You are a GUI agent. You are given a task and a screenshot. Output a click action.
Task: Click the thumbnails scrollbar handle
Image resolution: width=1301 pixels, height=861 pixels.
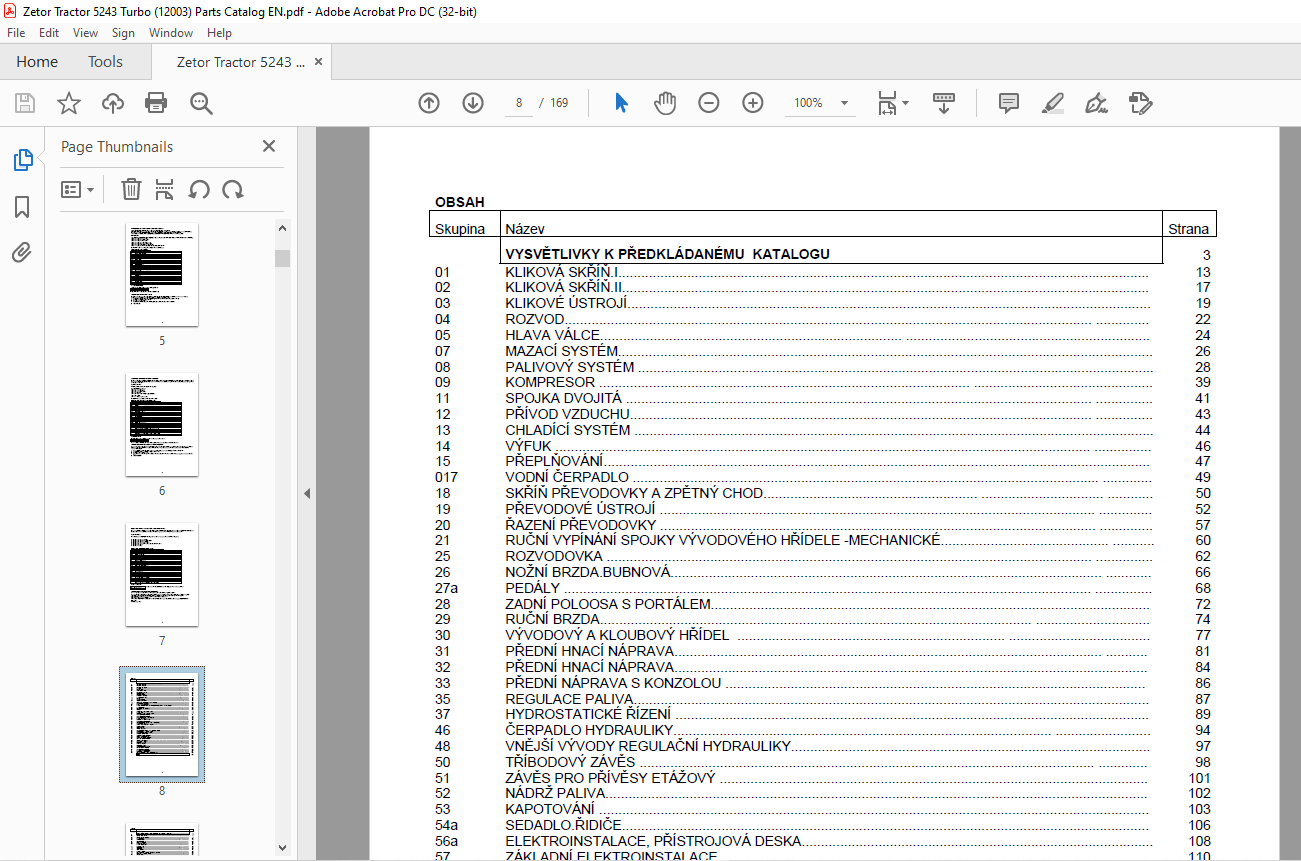(x=283, y=258)
